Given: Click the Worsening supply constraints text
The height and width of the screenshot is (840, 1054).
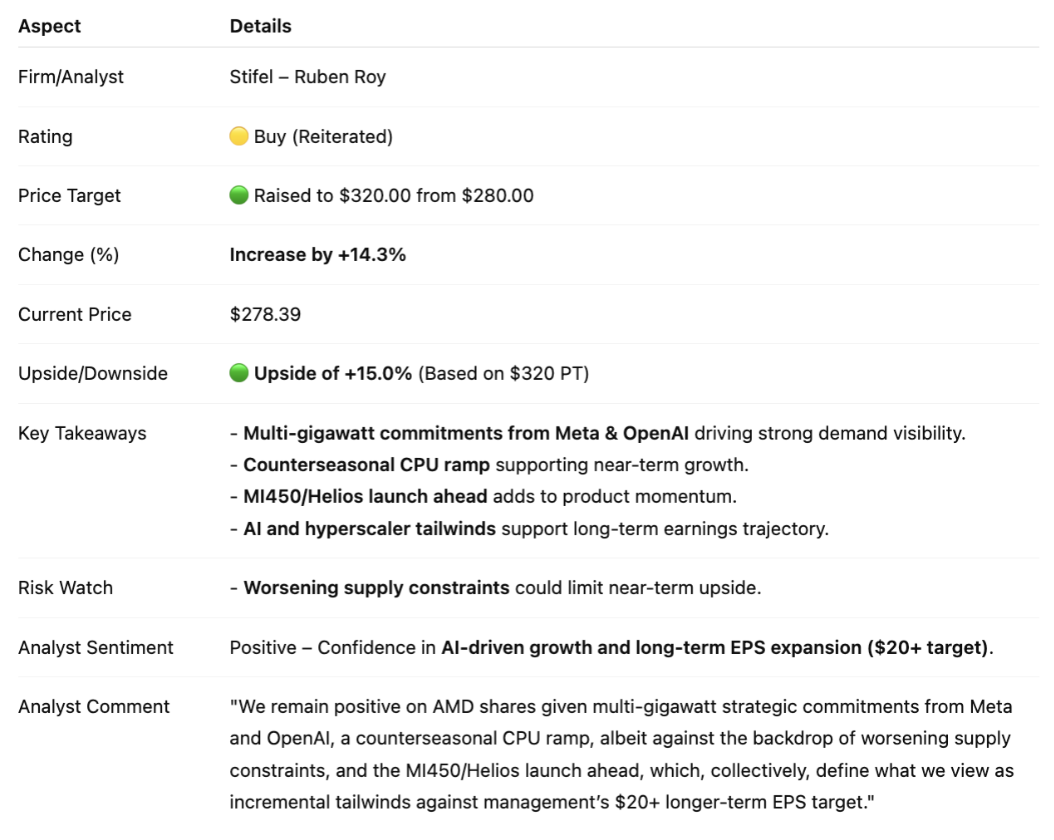Looking at the screenshot, I should pyautogui.click(x=376, y=588).
